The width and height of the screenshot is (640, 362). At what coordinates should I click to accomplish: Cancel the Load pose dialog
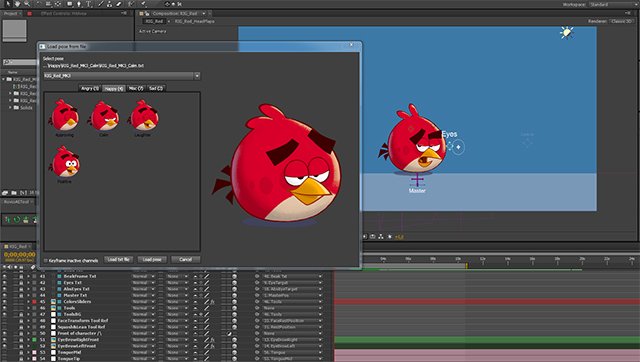coord(185,260)
